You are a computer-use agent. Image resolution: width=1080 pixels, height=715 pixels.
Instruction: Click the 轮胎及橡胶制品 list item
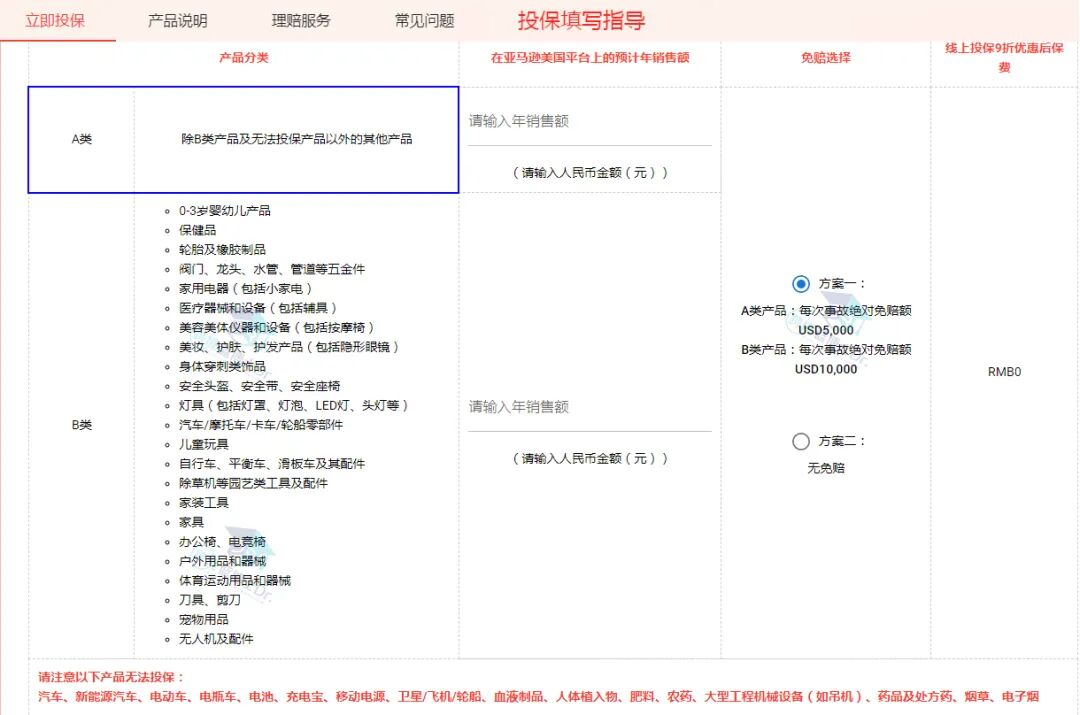[222, 249]
